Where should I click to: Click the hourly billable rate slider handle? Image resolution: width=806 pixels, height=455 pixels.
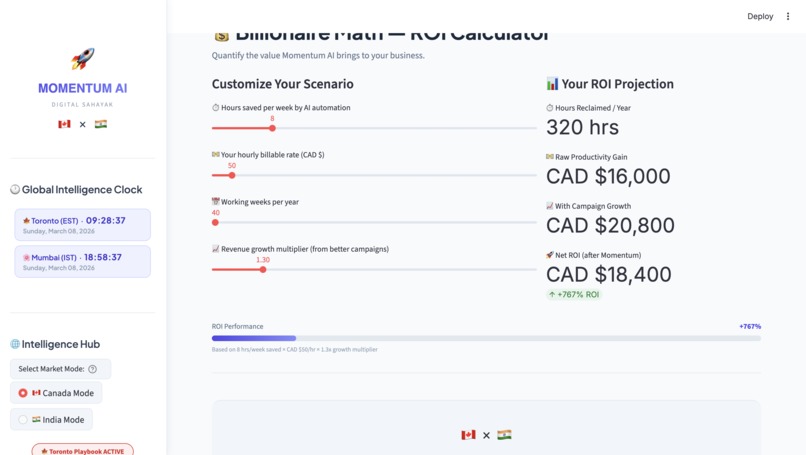click(232, 175)
